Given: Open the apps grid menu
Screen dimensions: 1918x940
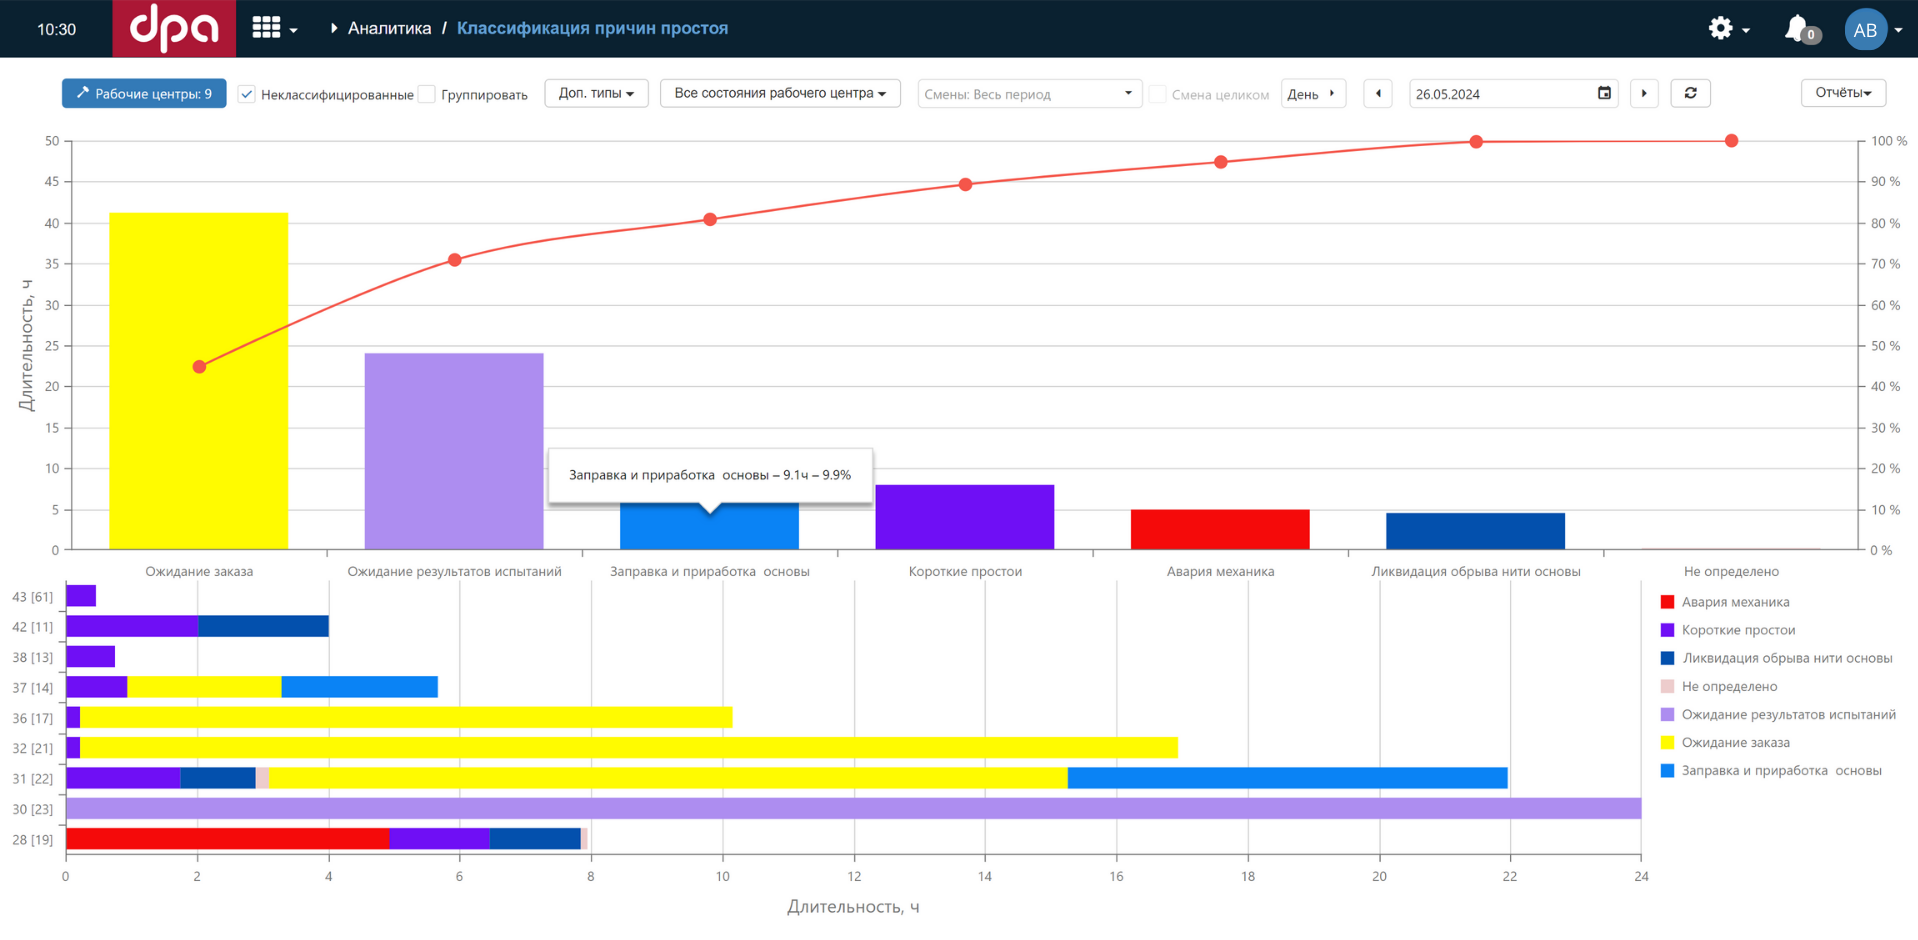Looking at the screenshot, I should (x=273, y=28).
